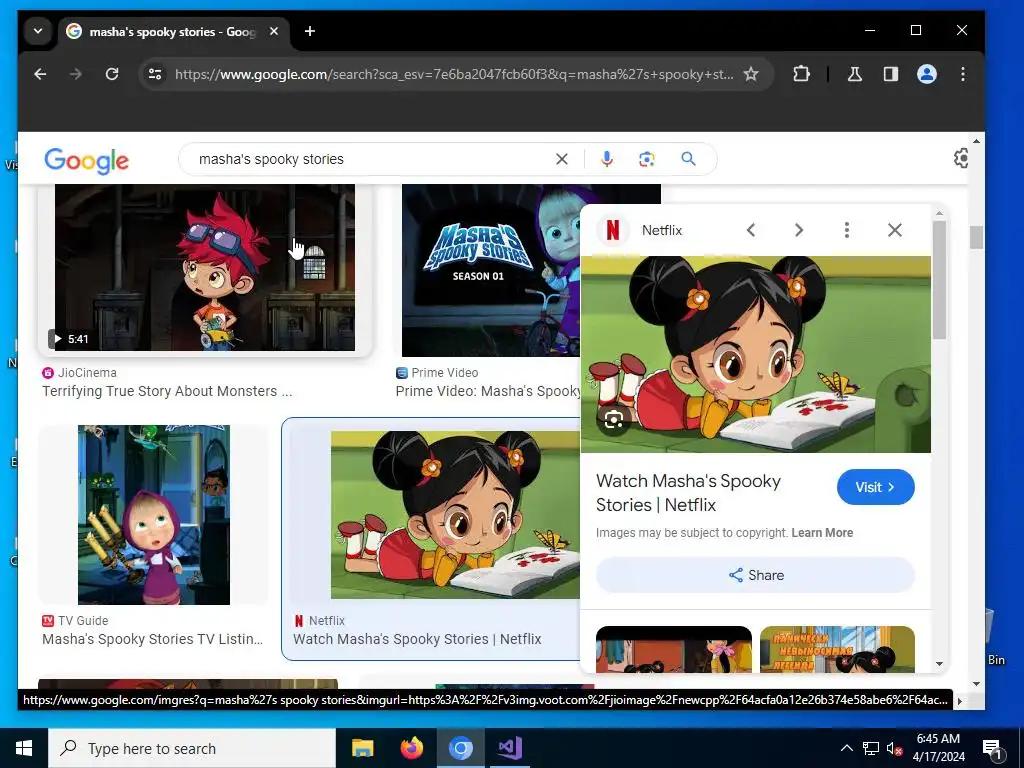Viewport: 1024px width, 768px height.
Task: Open the Windows Start menu
Action: click(24, 748)
